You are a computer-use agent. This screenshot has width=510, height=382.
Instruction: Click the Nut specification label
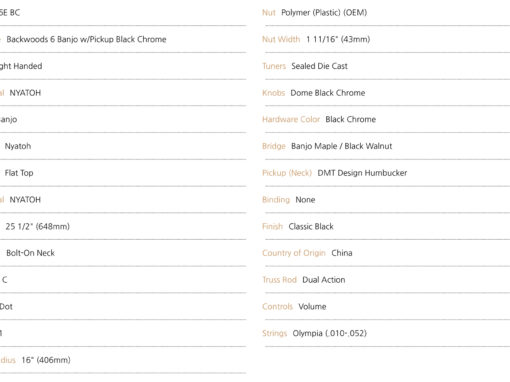coord(269,13)
